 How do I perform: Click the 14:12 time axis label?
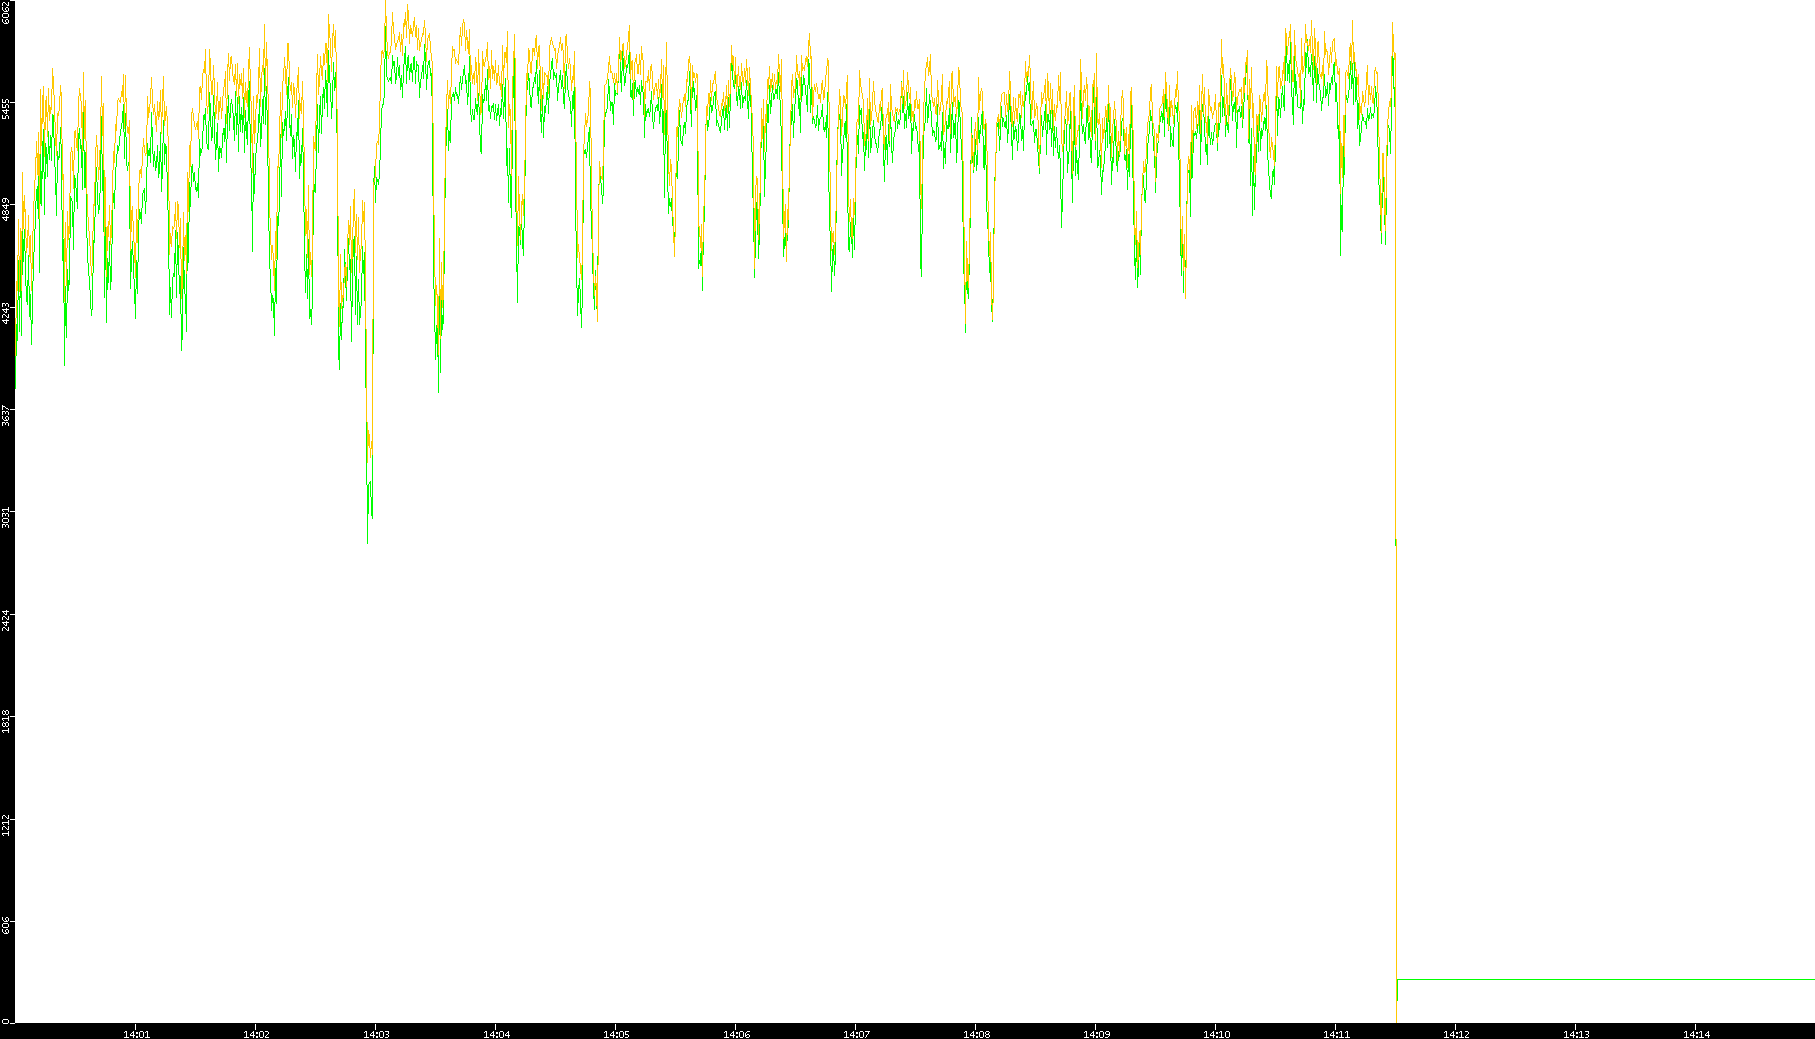tap(1456, 1034)
